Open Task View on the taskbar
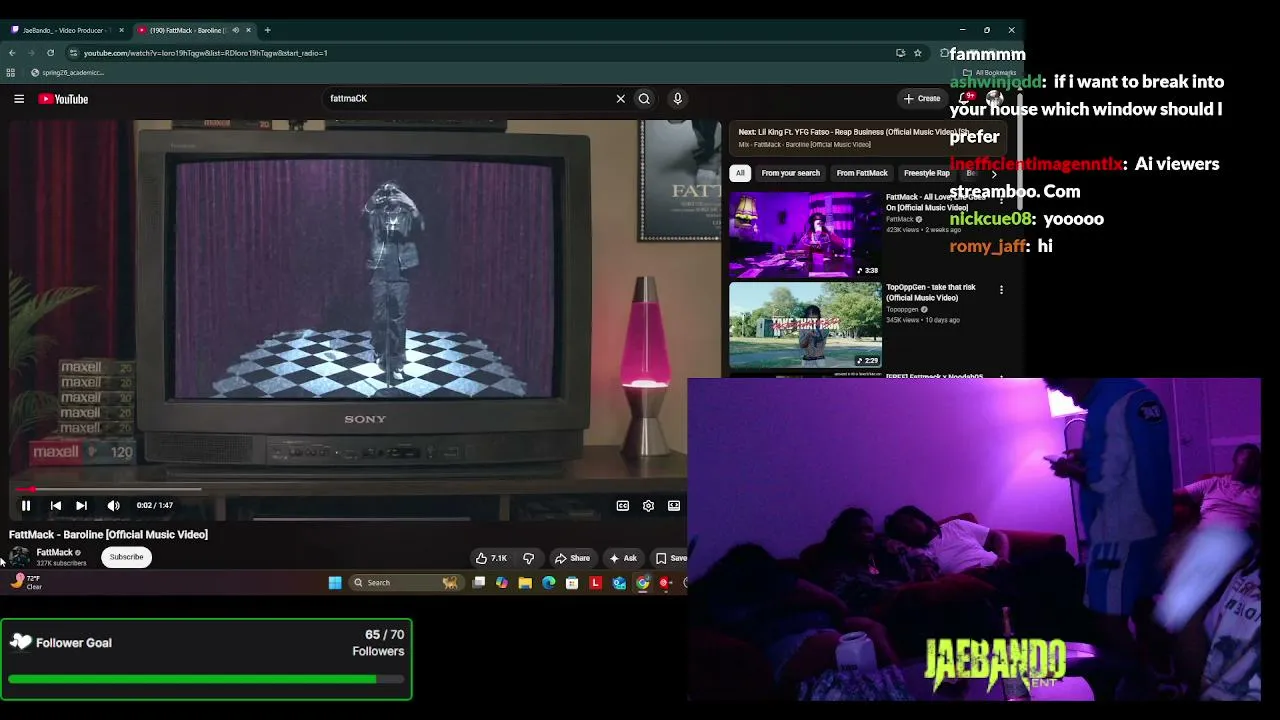The width and height of the screenshot is (1280, 720). point(479,583)
